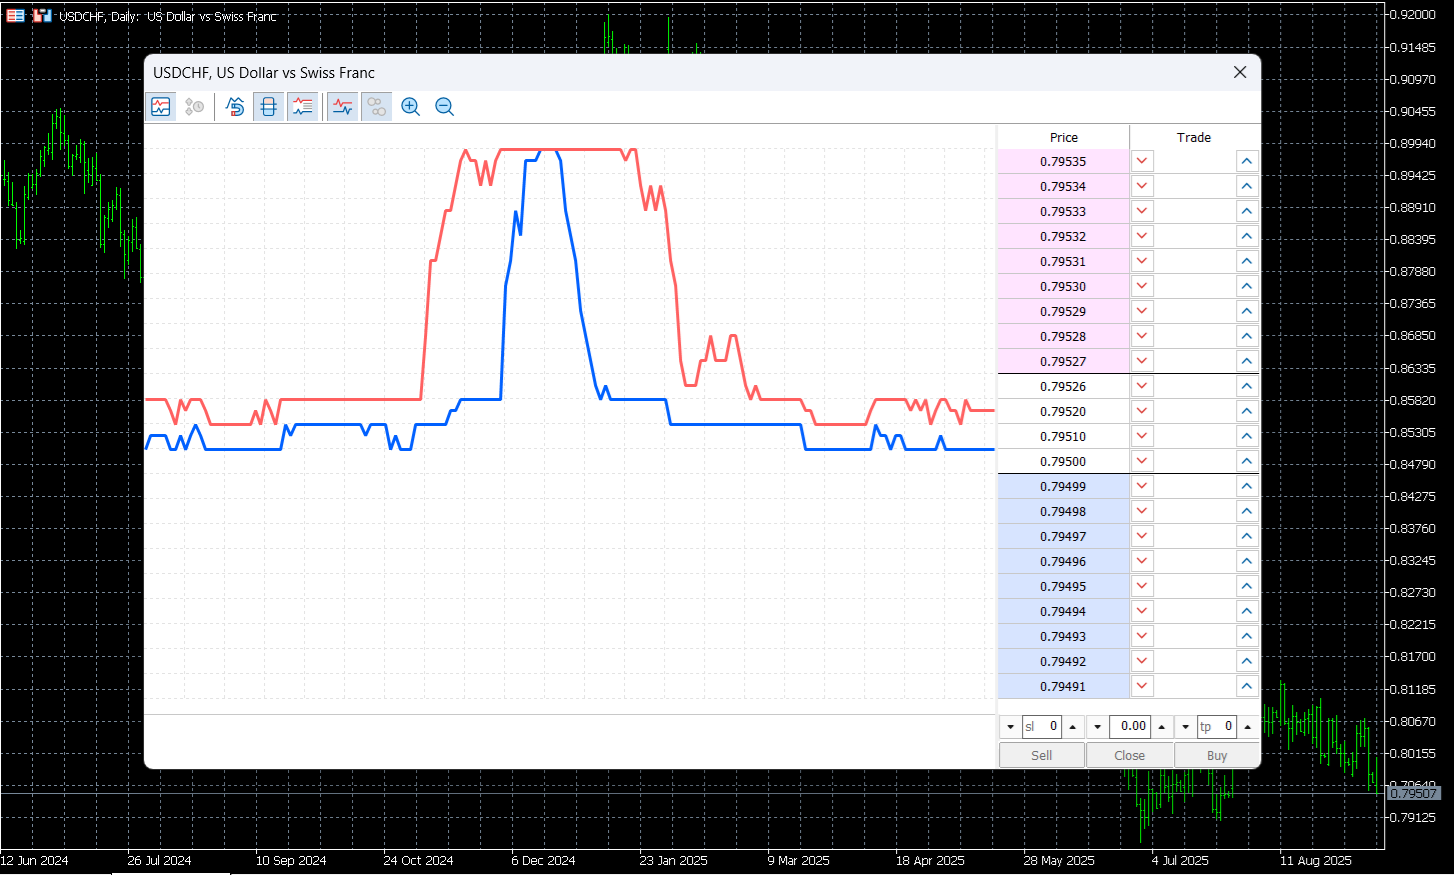The image size is (1454, 875).
Task: Toggle the grey bubbles toolbar button
Action: point(376,107)
